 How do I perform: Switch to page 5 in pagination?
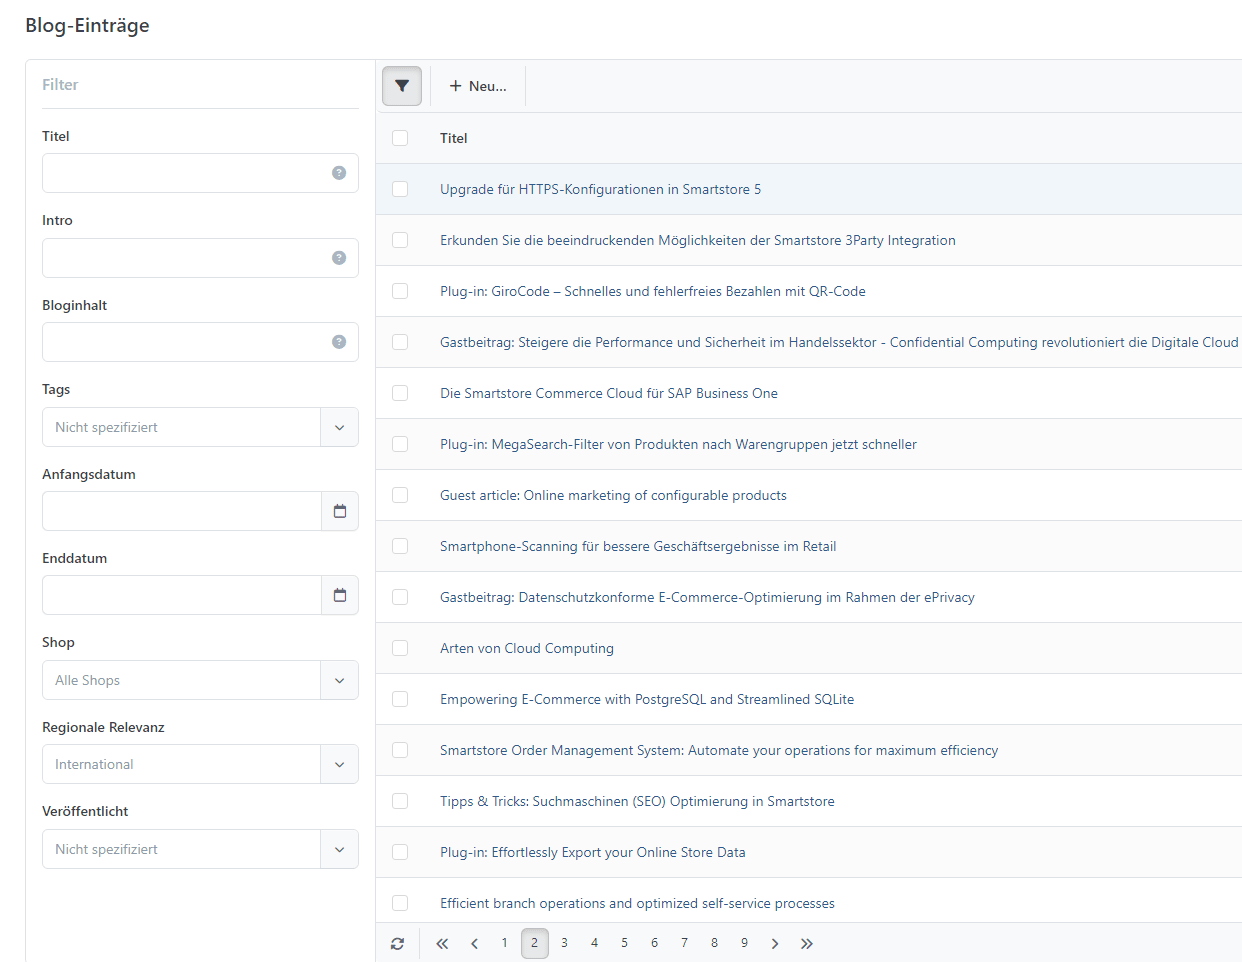pos(624,943)
